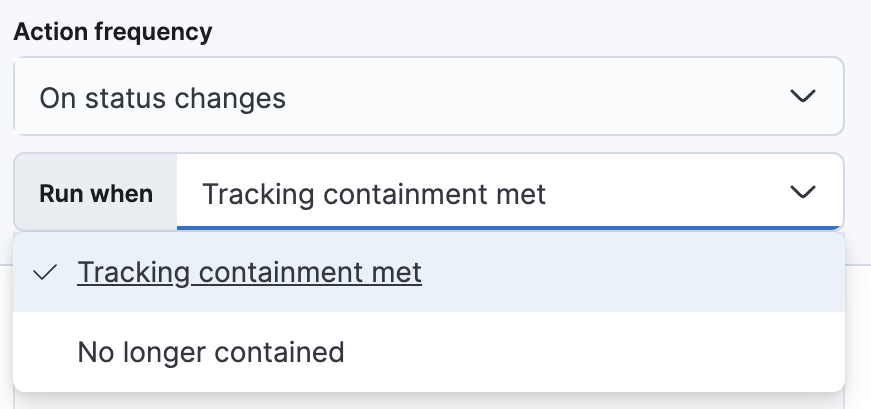Open the Action frequency dropdown

click(428, 97)
